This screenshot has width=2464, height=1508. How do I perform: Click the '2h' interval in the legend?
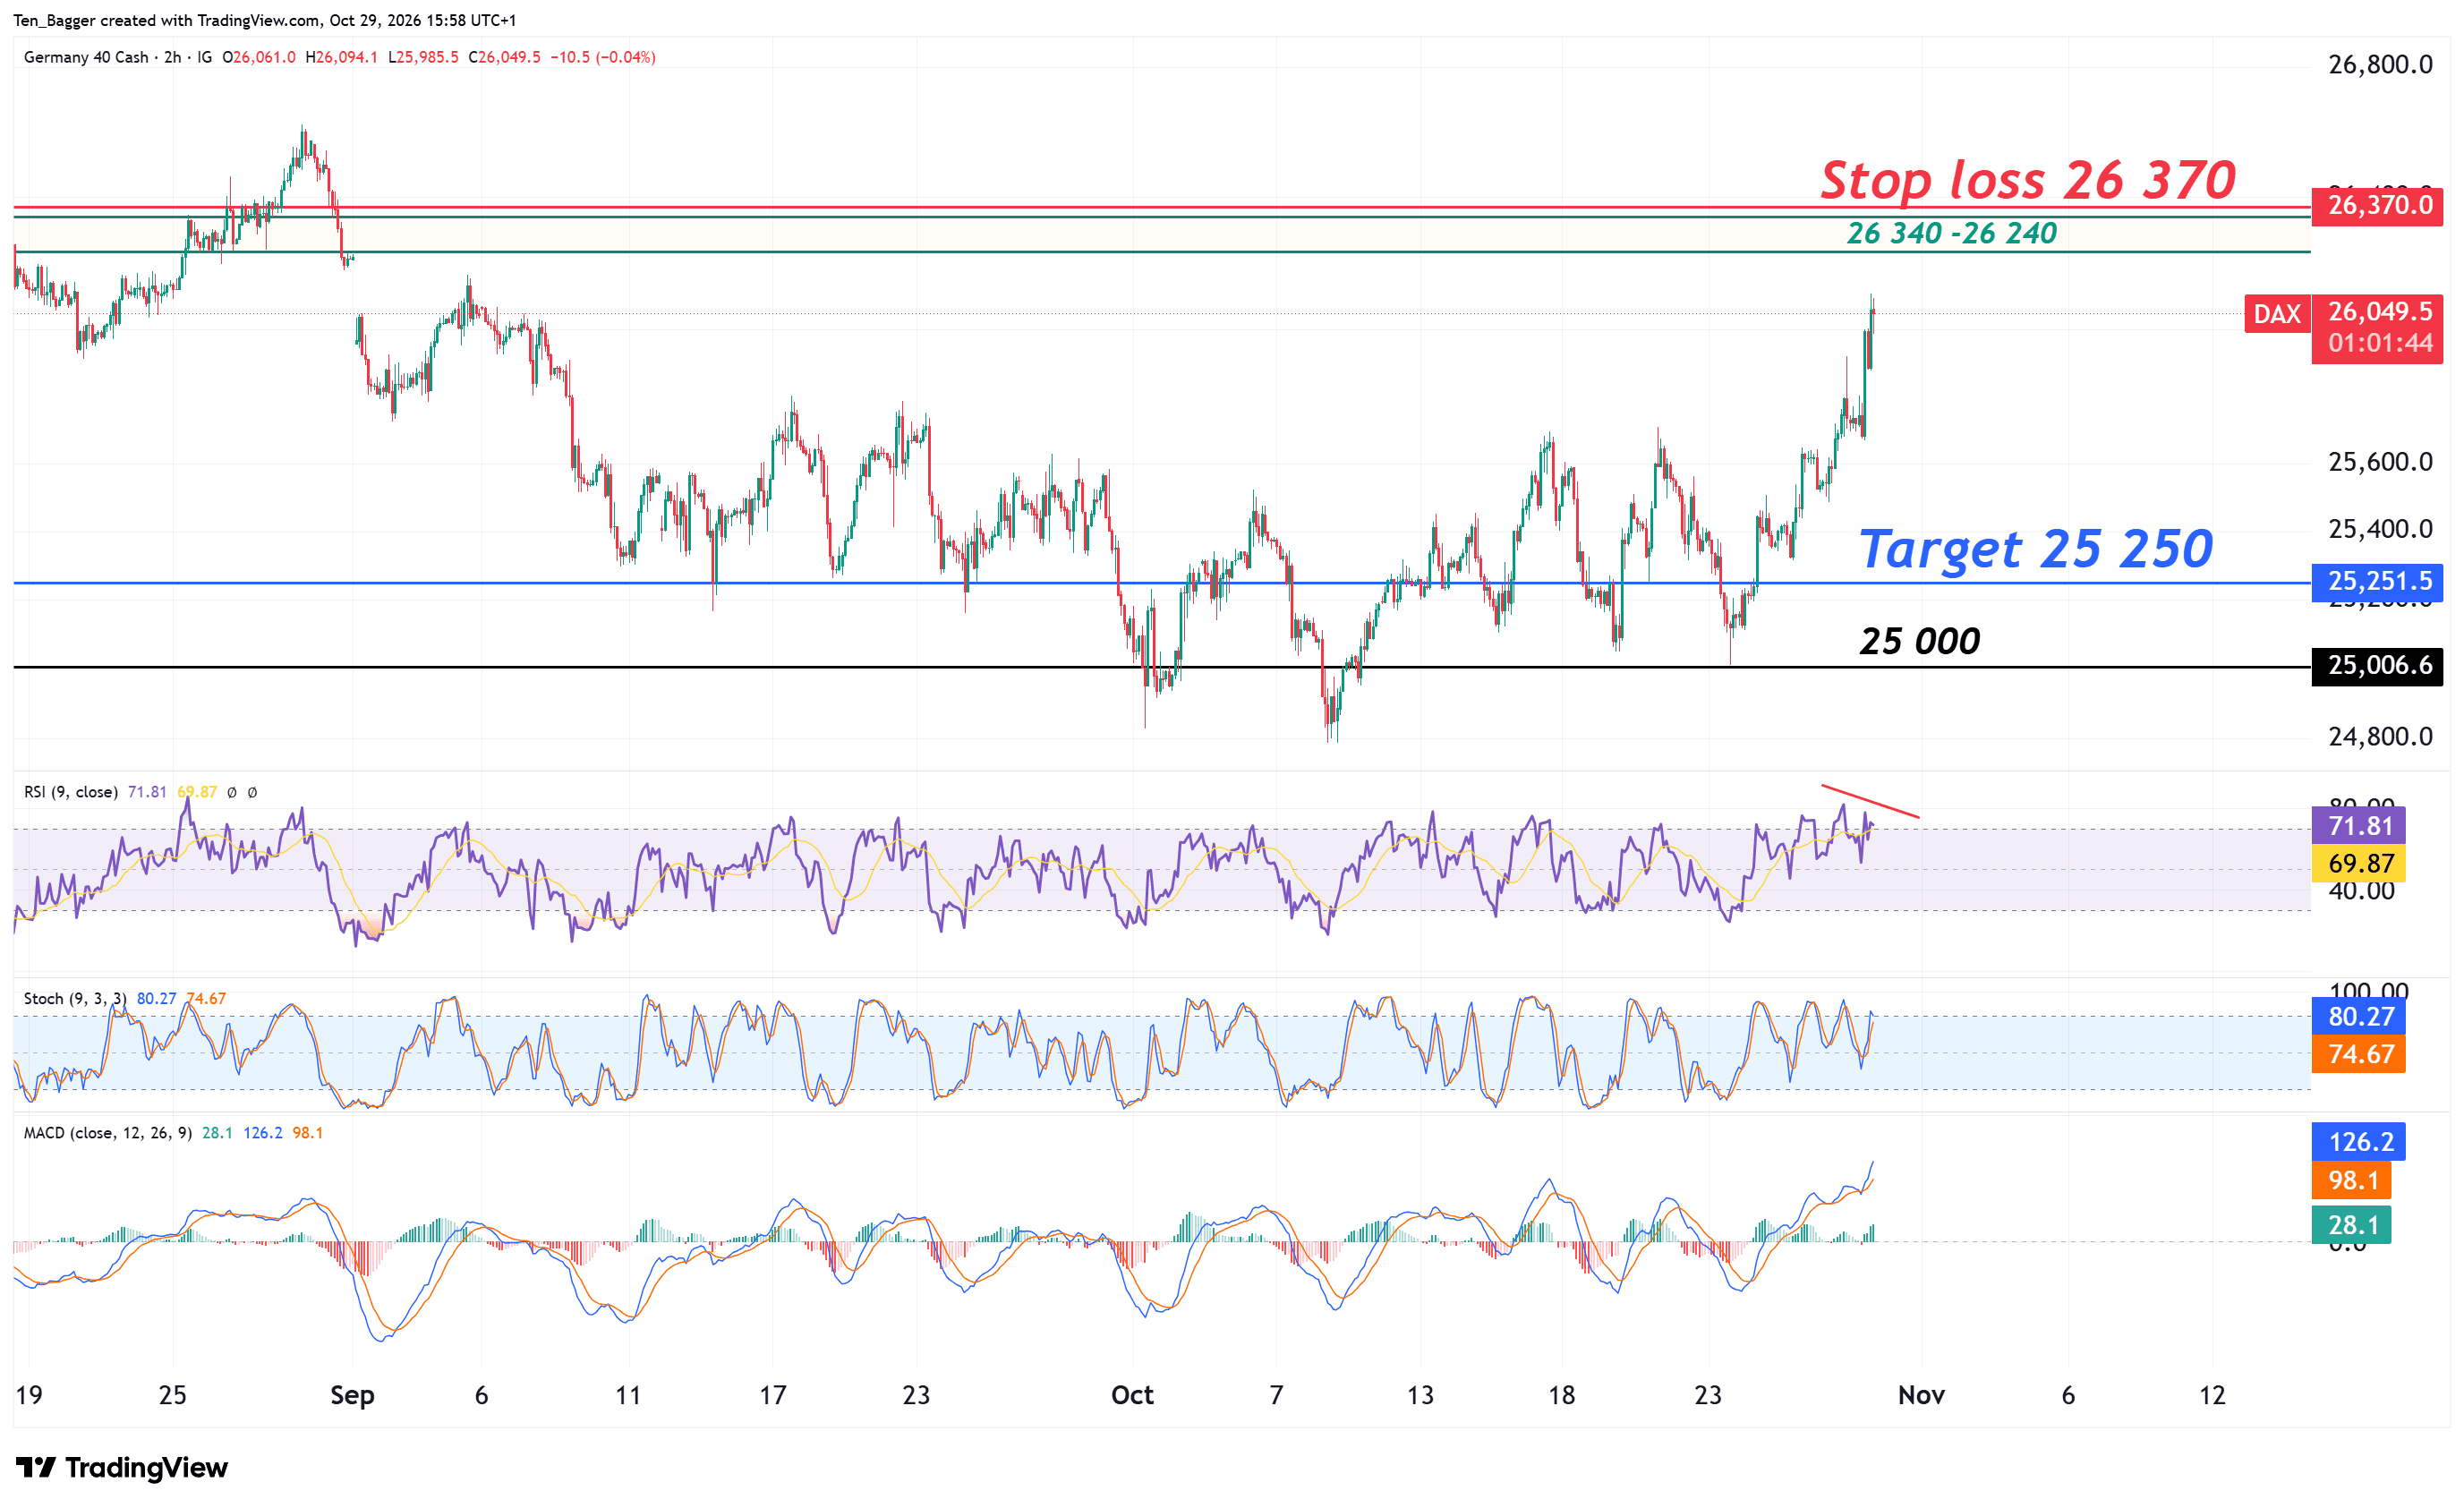pyautogui.click(x=173, y=57)
